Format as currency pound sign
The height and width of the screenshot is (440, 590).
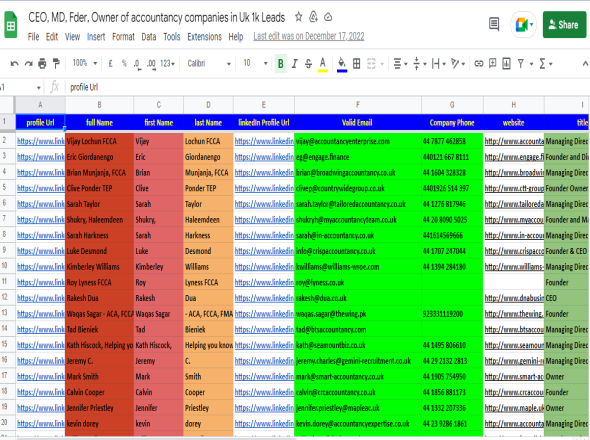coord(110,64)
